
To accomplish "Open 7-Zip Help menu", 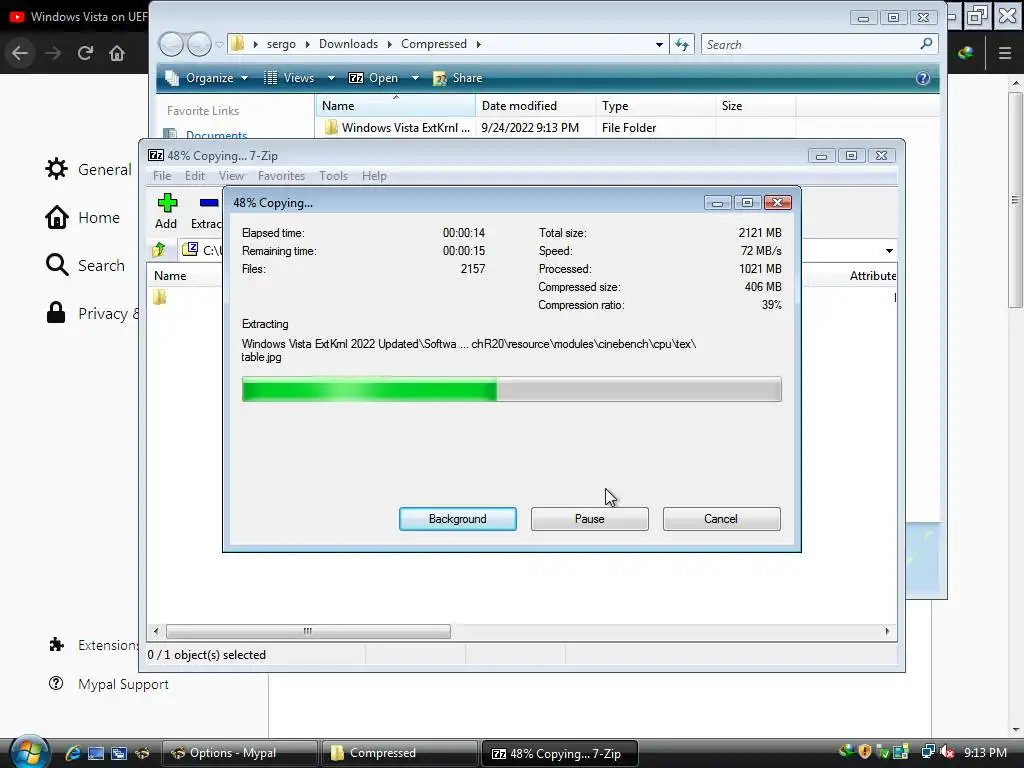I will pyautogui.click(x=374, y=176).
